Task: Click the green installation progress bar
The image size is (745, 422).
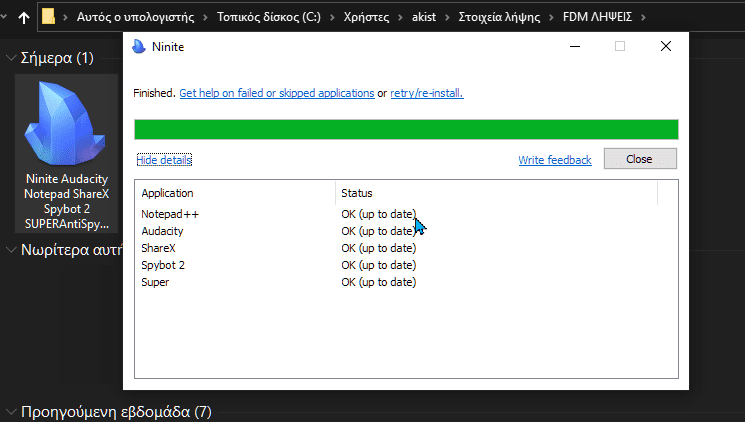Action: pyautogui.click(x=406, y=130)
